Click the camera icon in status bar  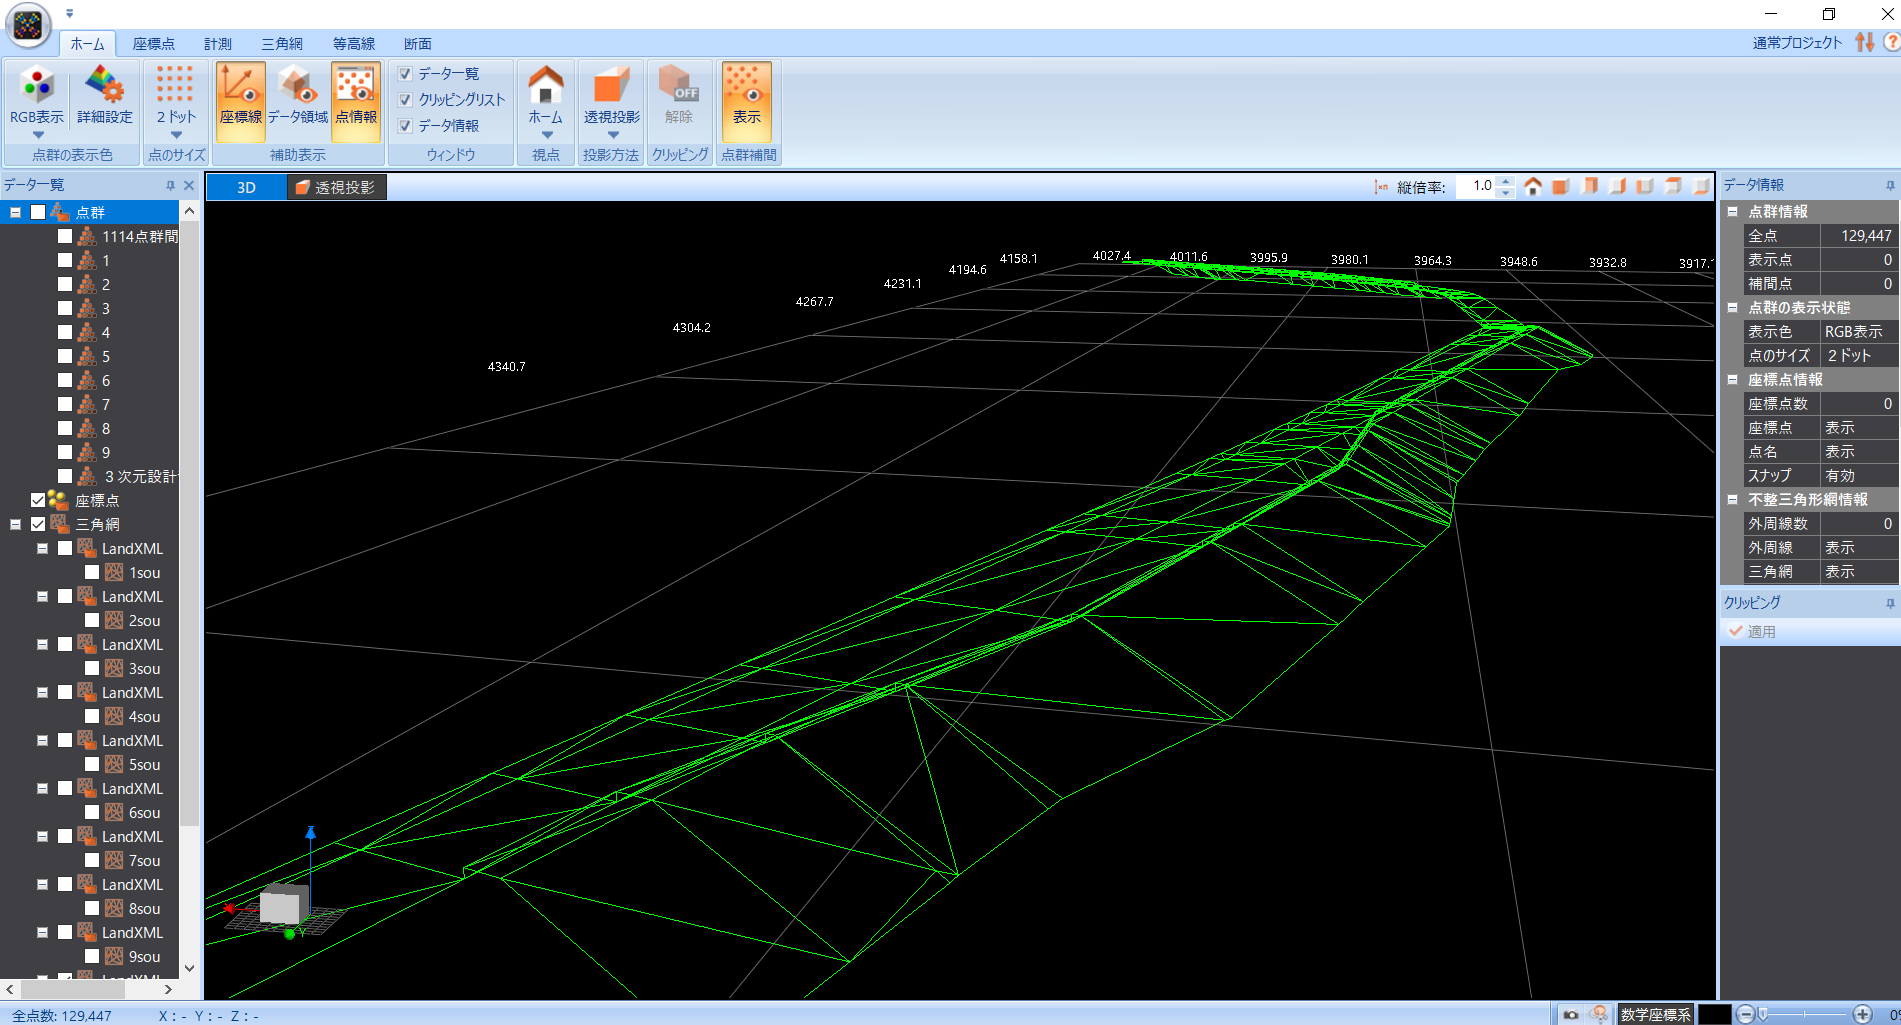coord(1571,1014)
